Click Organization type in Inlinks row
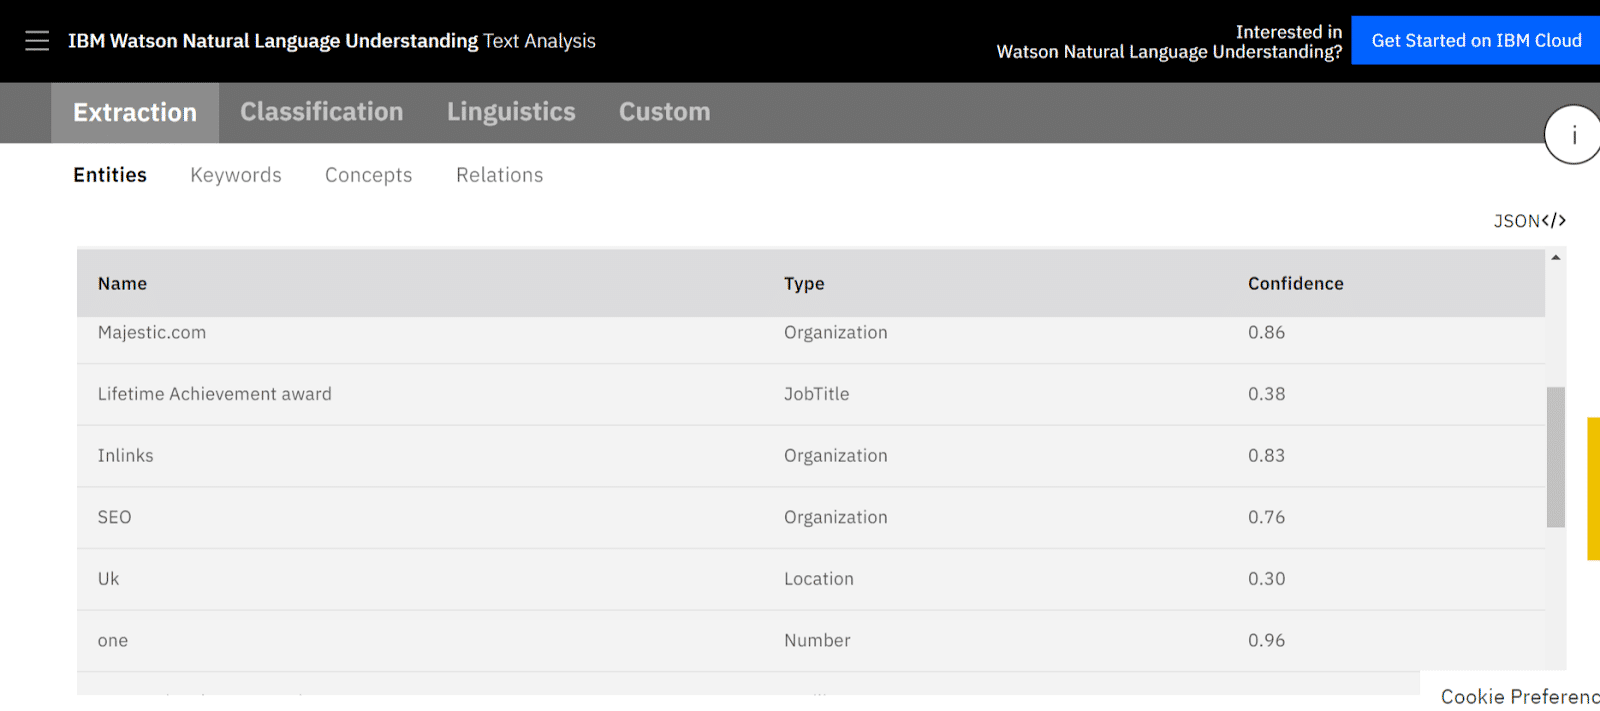The width and height of the screenshot is (1600, 711). [x=836, y=456]
